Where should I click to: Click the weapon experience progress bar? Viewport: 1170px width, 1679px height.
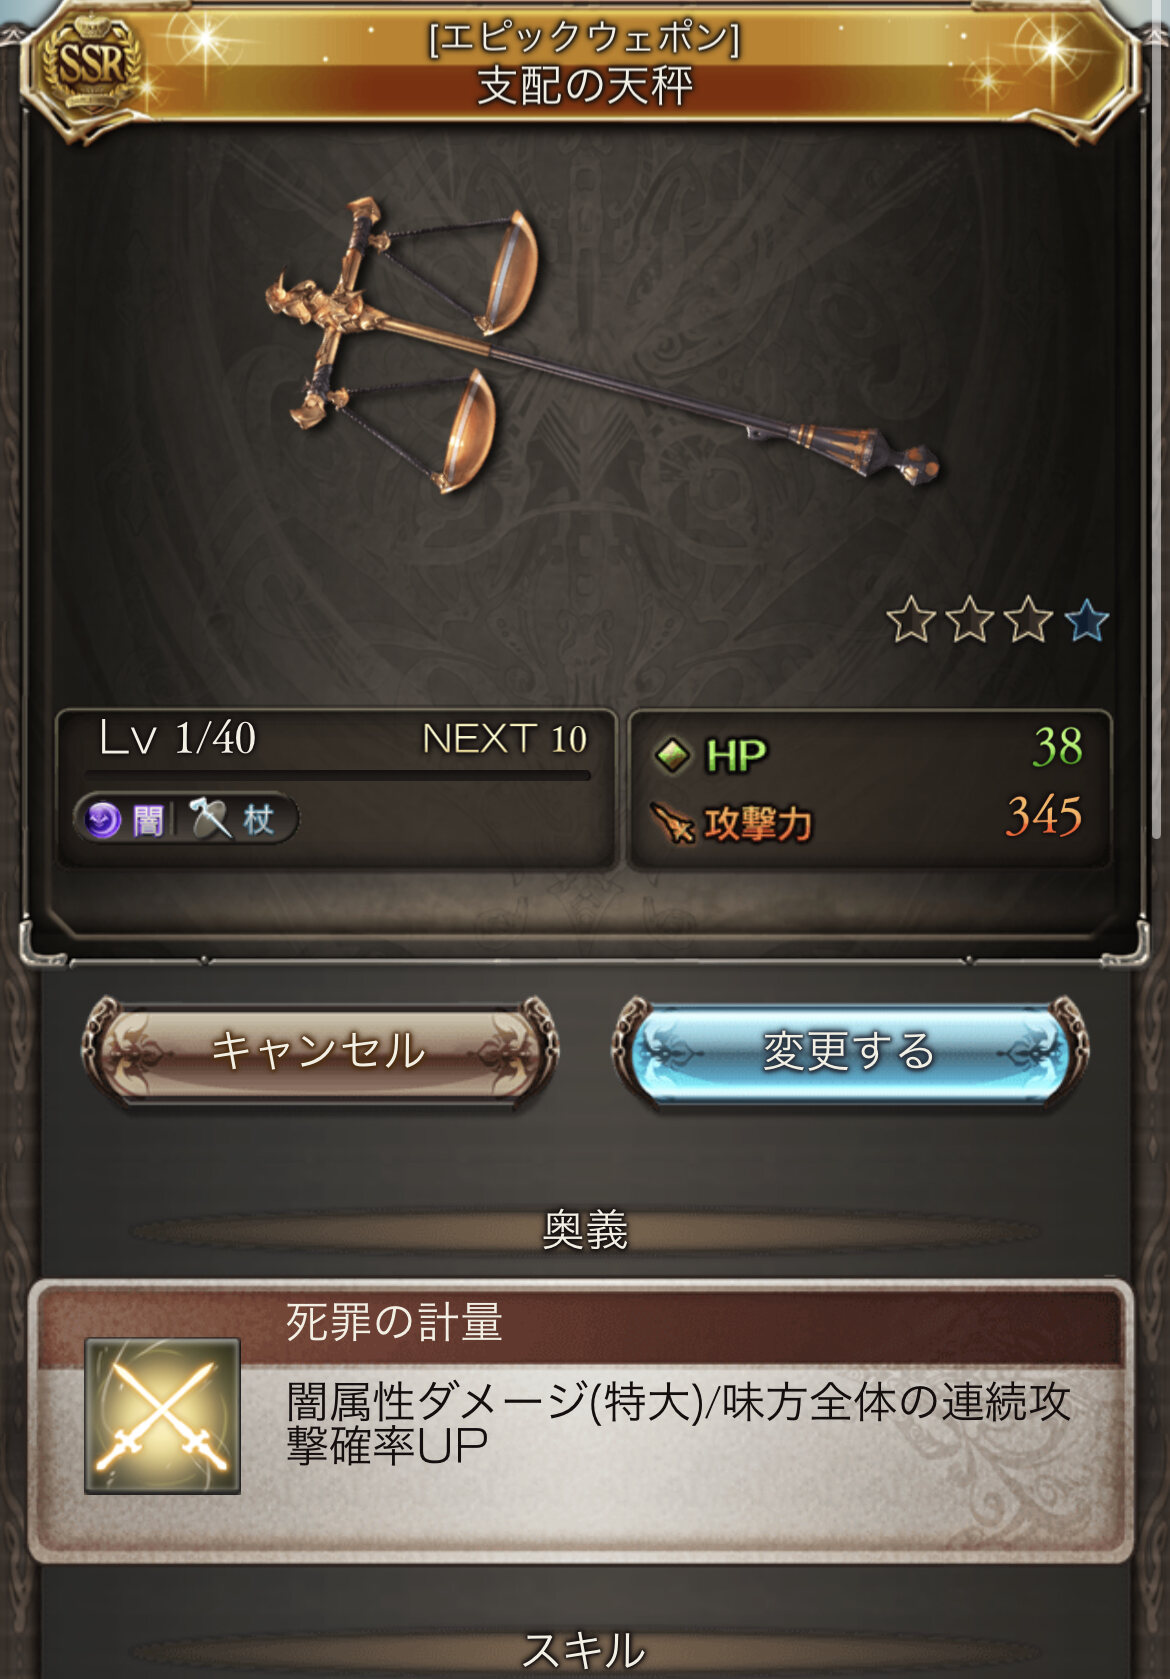pos(338,775)
